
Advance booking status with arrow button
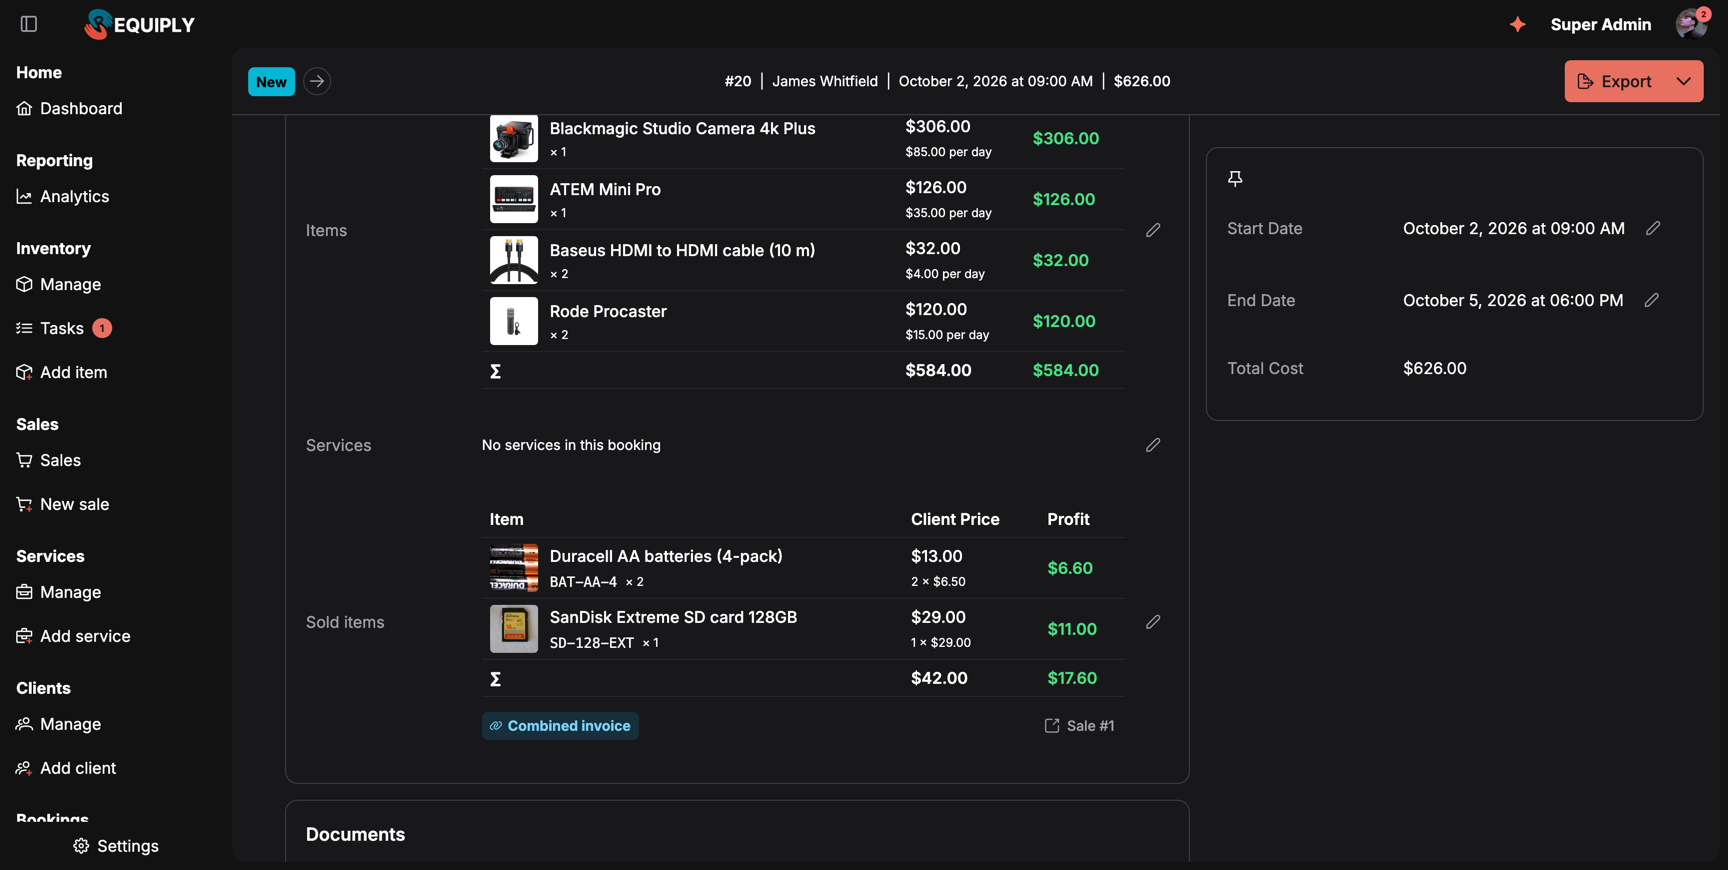click(317, 81)
